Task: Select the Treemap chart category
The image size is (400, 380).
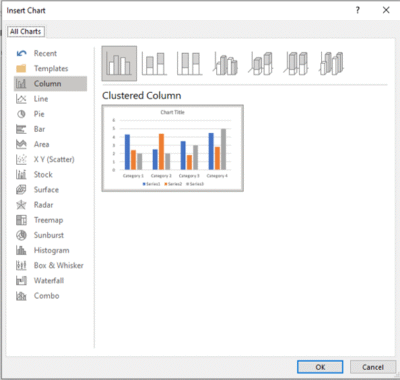Action: [50, 220]
